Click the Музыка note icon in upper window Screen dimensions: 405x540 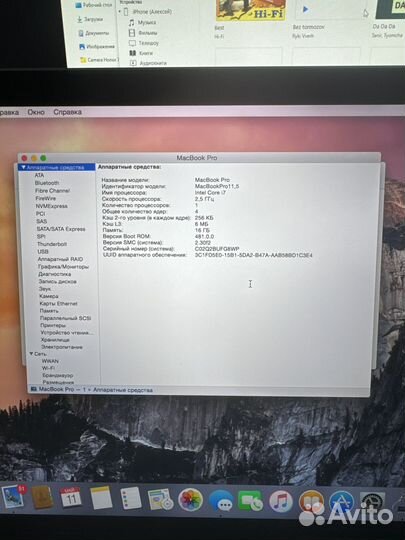132,22
